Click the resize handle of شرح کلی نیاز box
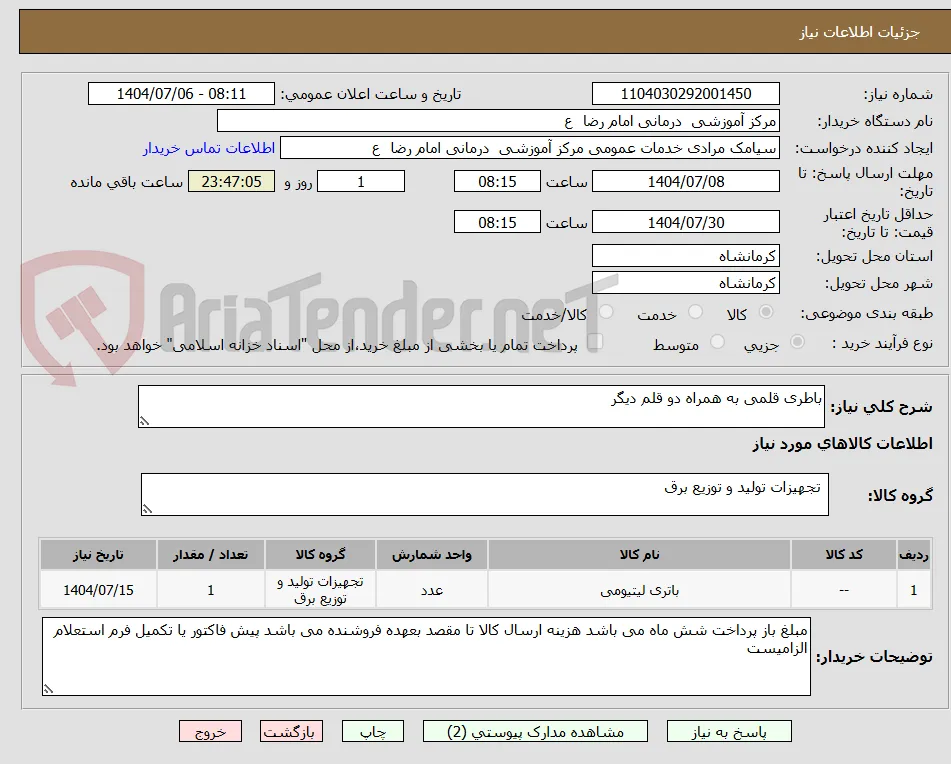The width and height of the screenshot is (951, 764). tap(144, 421)
